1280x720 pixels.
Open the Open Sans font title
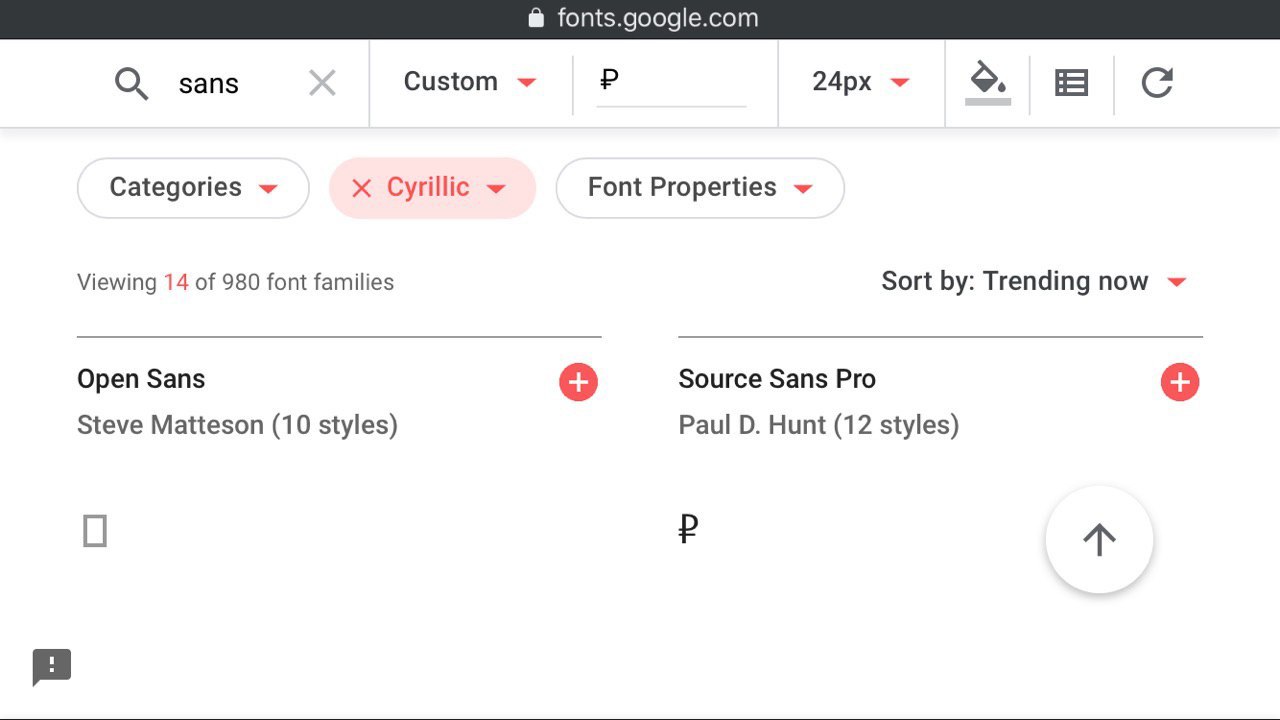[141, 379]
